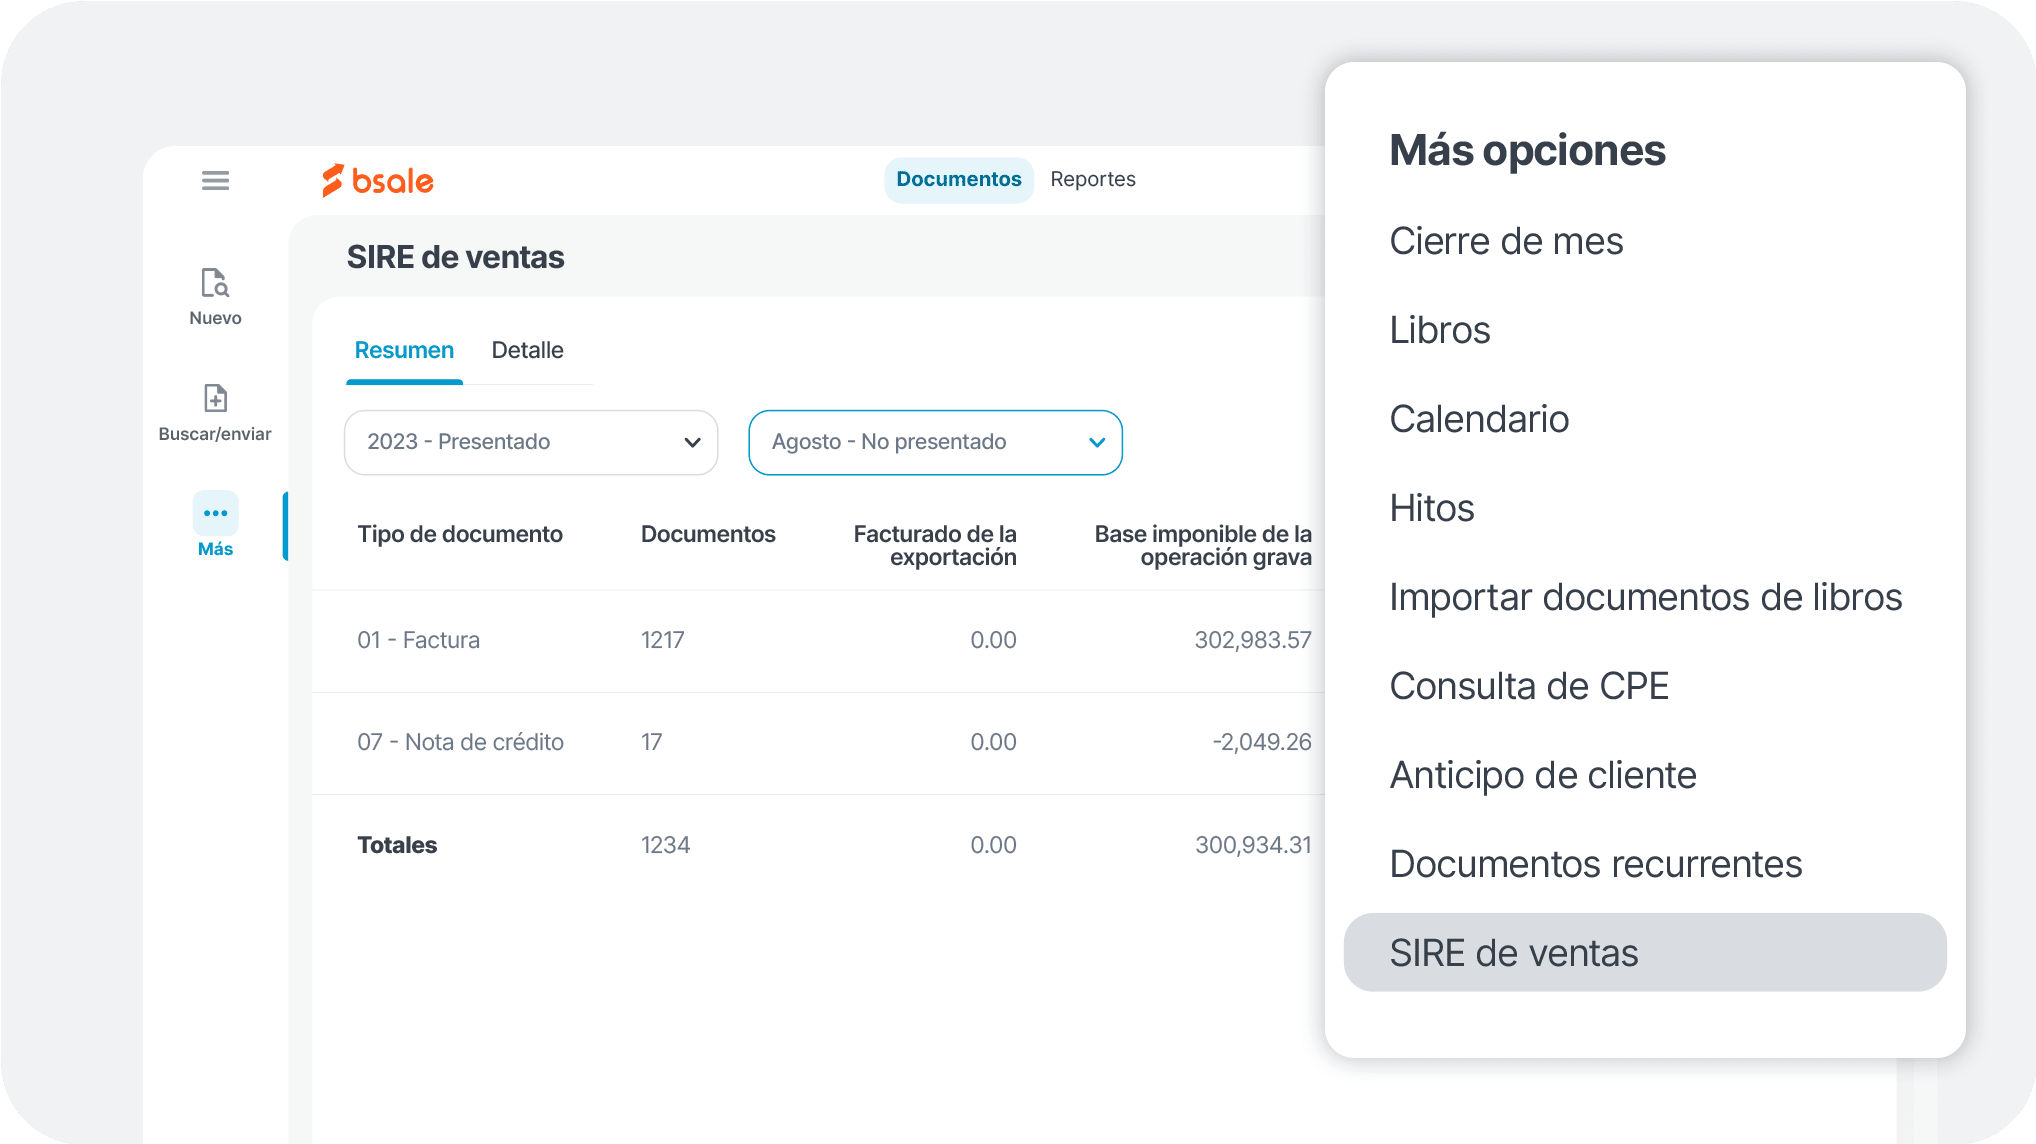Switch to the Detalle tab

(528, 350)
